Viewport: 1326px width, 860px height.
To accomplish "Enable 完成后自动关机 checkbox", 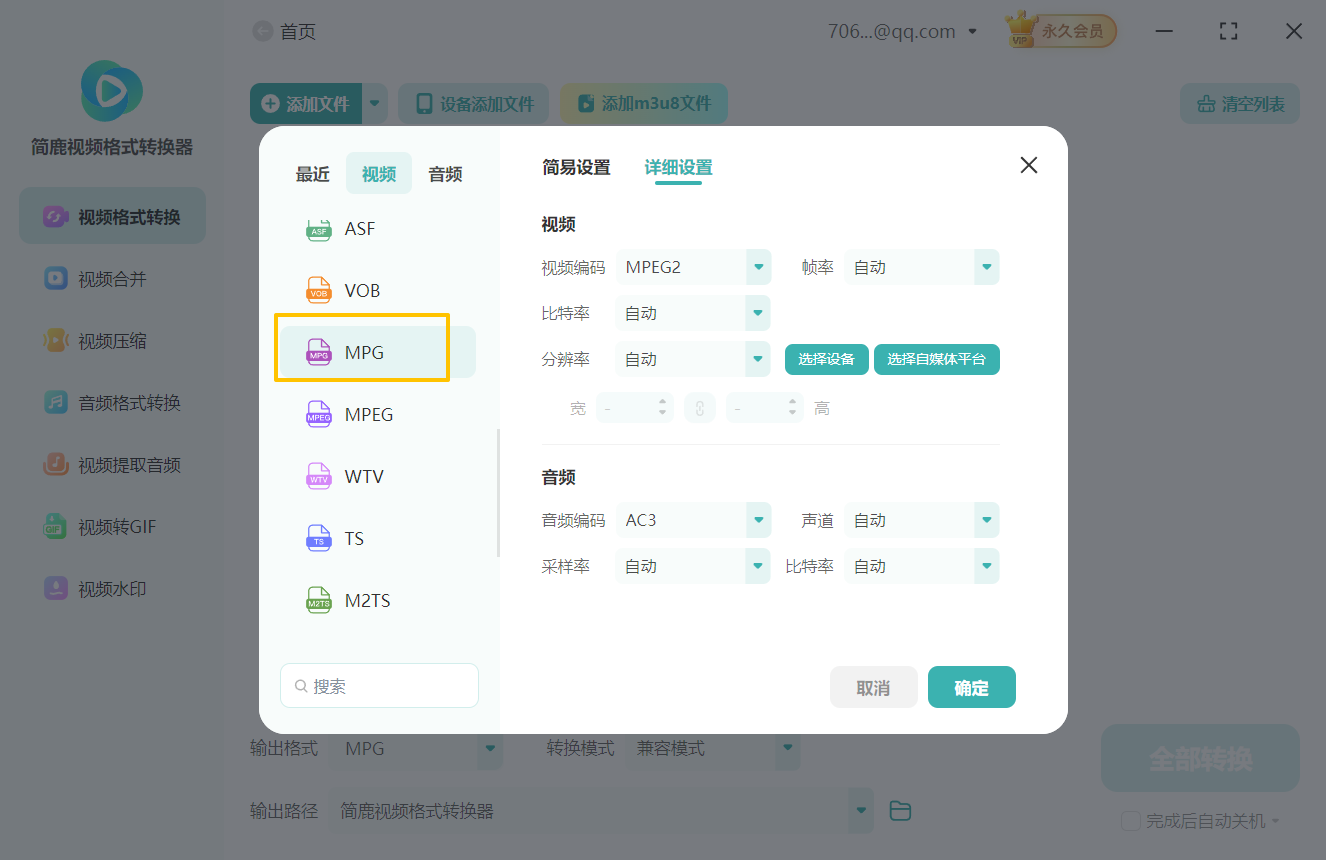I will (x=1130, y=821).
